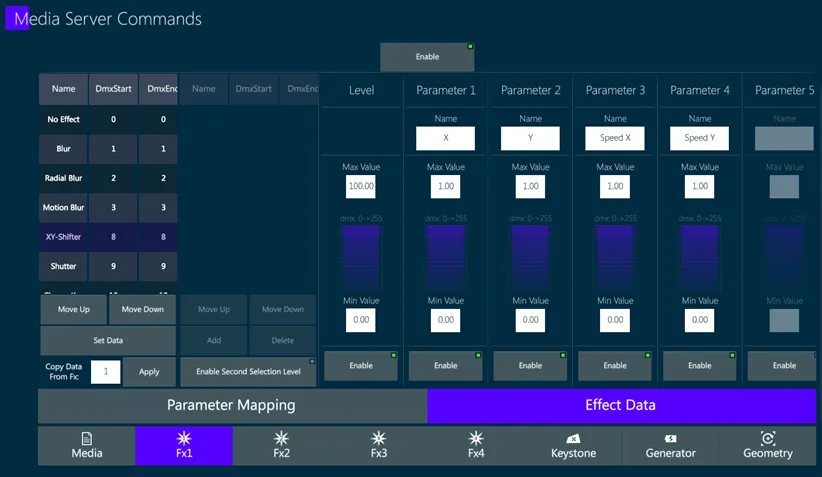Screen dimensions: 822x477
Task: Select the Shutter effect row
Action: [x=108, y=266]
